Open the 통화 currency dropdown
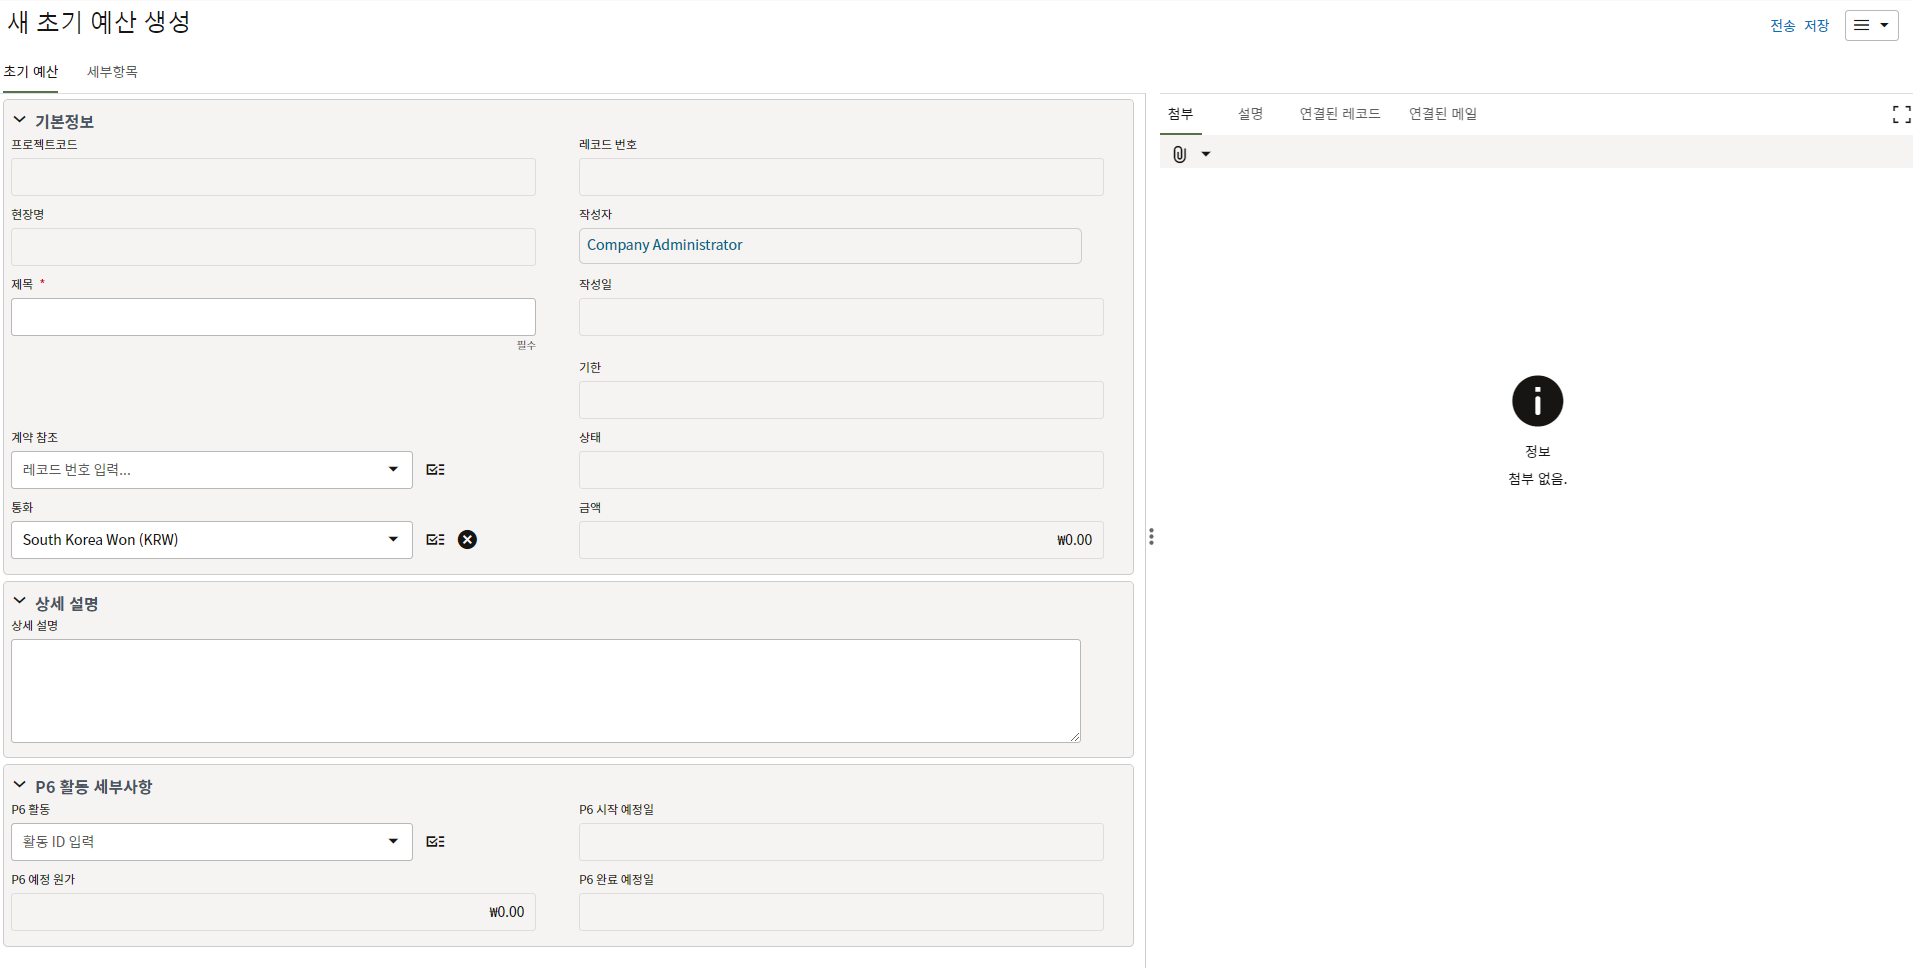 pyautogui.click(x=393, y=540)
